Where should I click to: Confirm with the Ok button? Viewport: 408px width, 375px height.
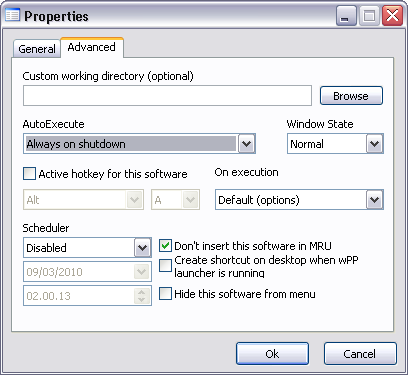pos(272,354)
